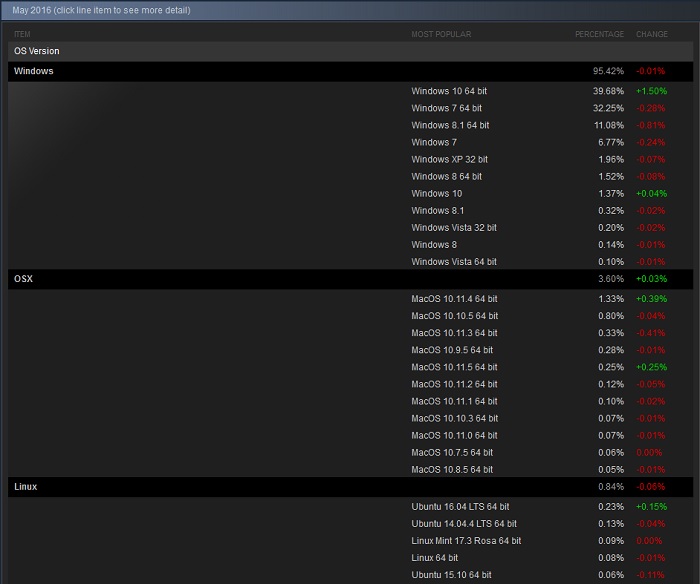Click the Windows Vista 64 bit row
Viewport: 700px width, 584px height.
coord(453,261)
